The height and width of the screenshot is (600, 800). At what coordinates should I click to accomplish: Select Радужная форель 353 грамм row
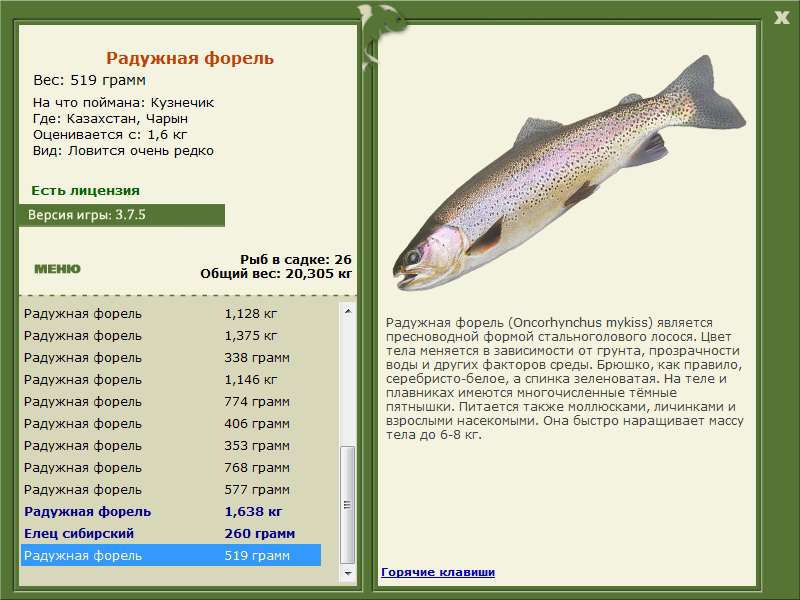[x=171, y=445]
